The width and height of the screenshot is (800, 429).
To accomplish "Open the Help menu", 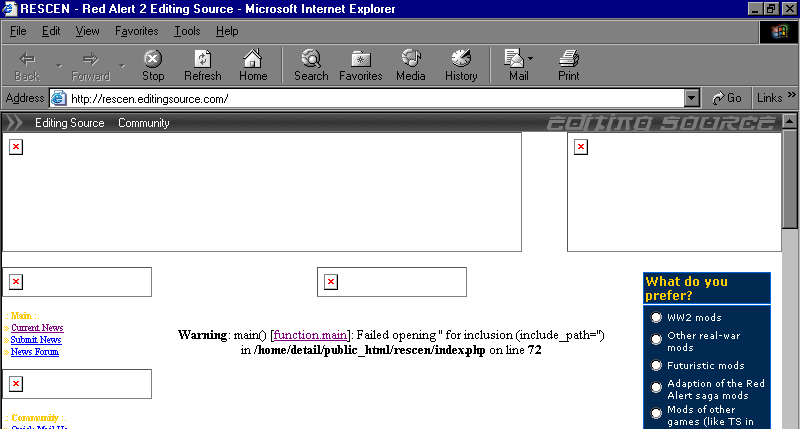I will pos(227,31).
